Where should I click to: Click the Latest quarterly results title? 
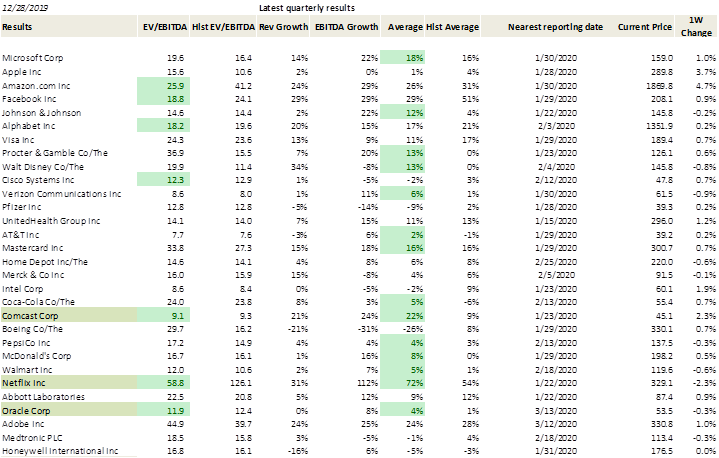point(307,8)
